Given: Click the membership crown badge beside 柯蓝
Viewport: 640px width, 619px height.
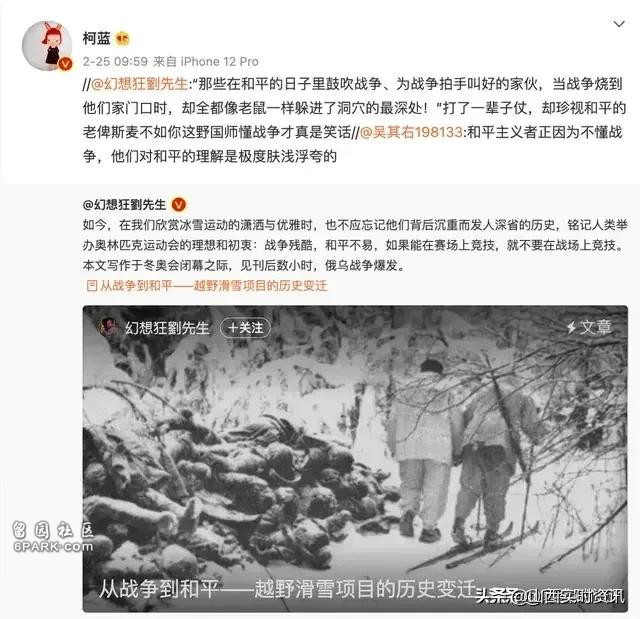Looking at the screenshot, I should pos(122,39).
